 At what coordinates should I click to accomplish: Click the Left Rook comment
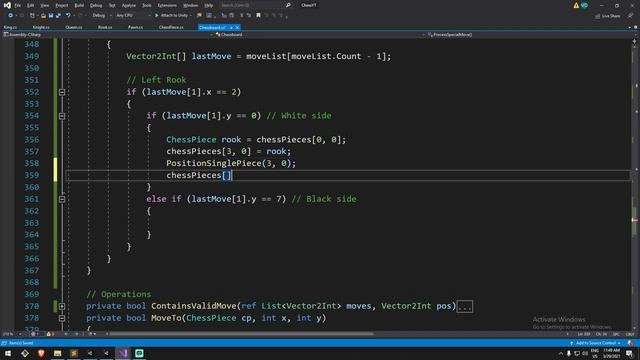(156, 80)
